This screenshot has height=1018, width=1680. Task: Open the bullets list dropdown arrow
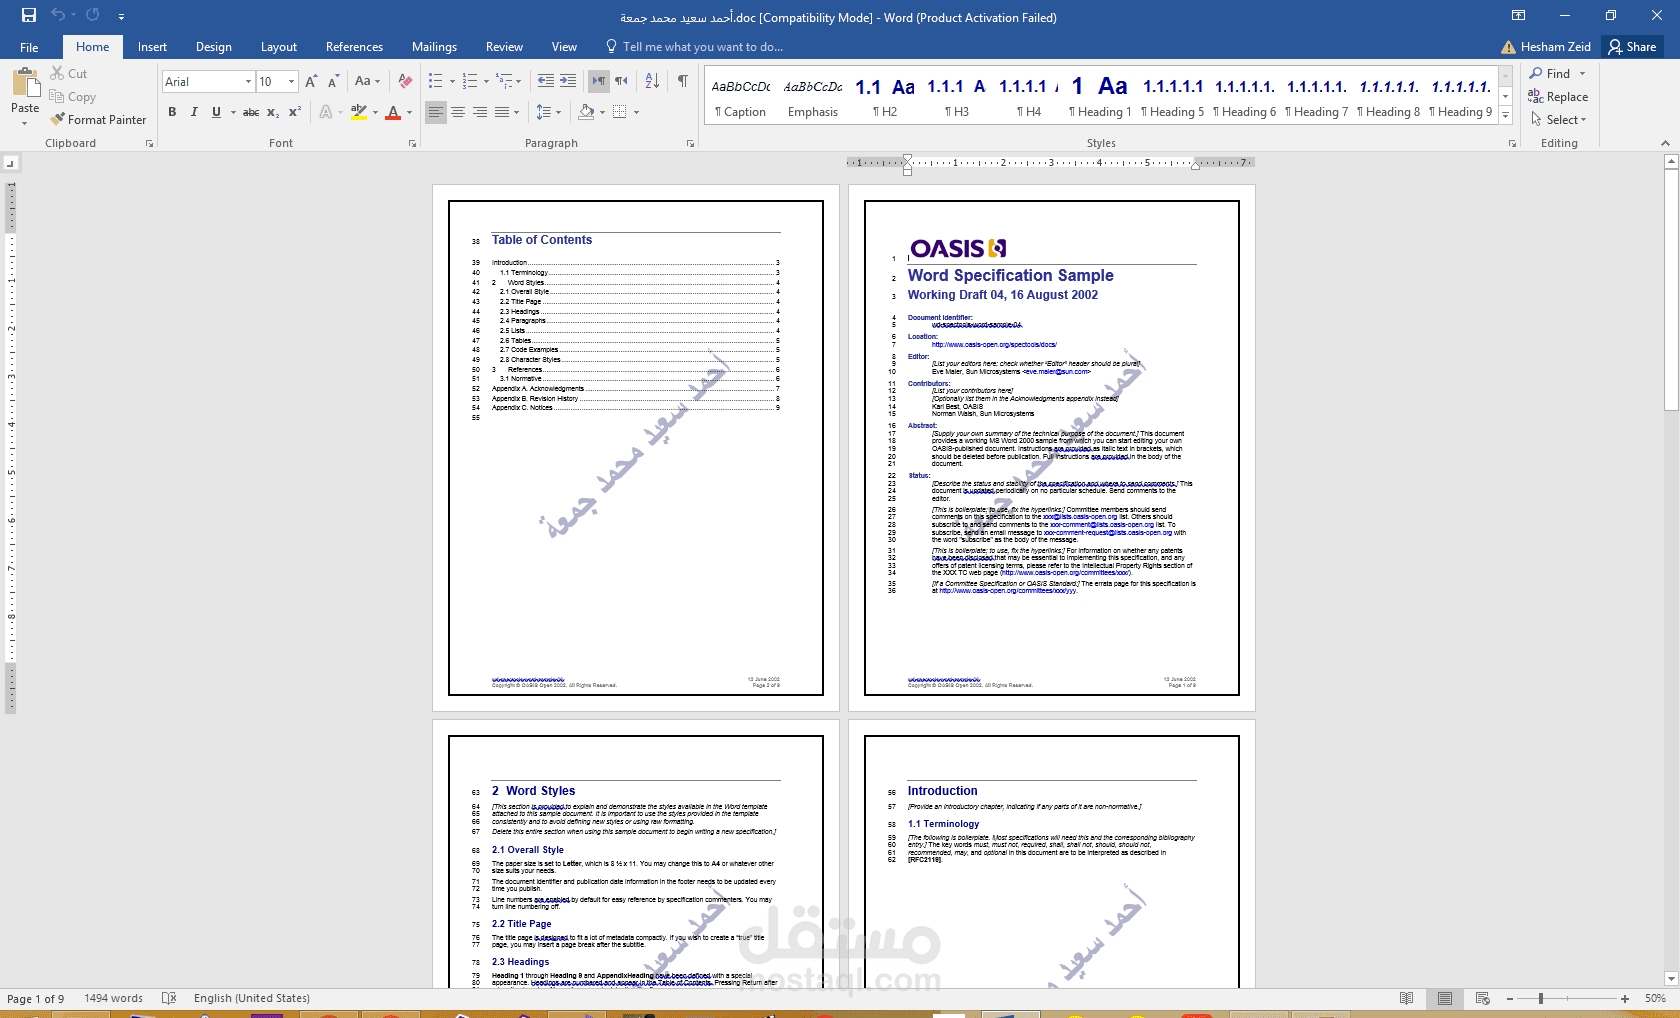coord(452,81)
